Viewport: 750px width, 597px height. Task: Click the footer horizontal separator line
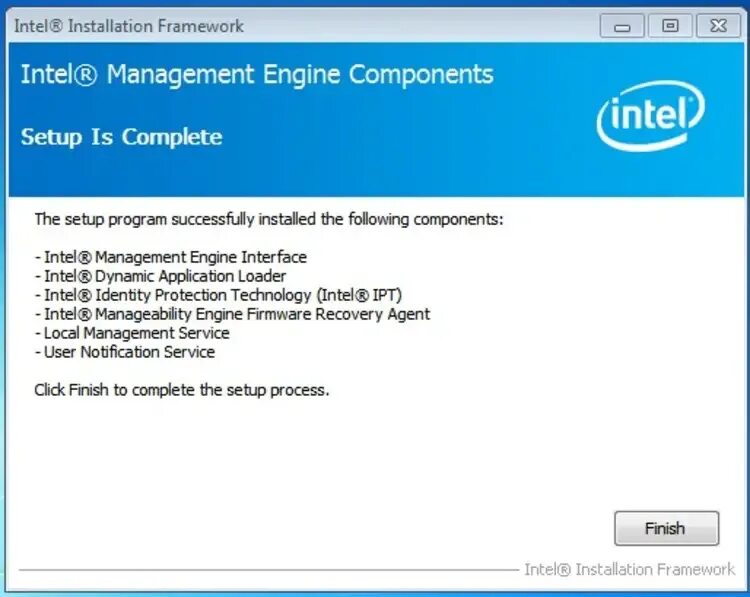pyautogui.click(x=269, y=570)
